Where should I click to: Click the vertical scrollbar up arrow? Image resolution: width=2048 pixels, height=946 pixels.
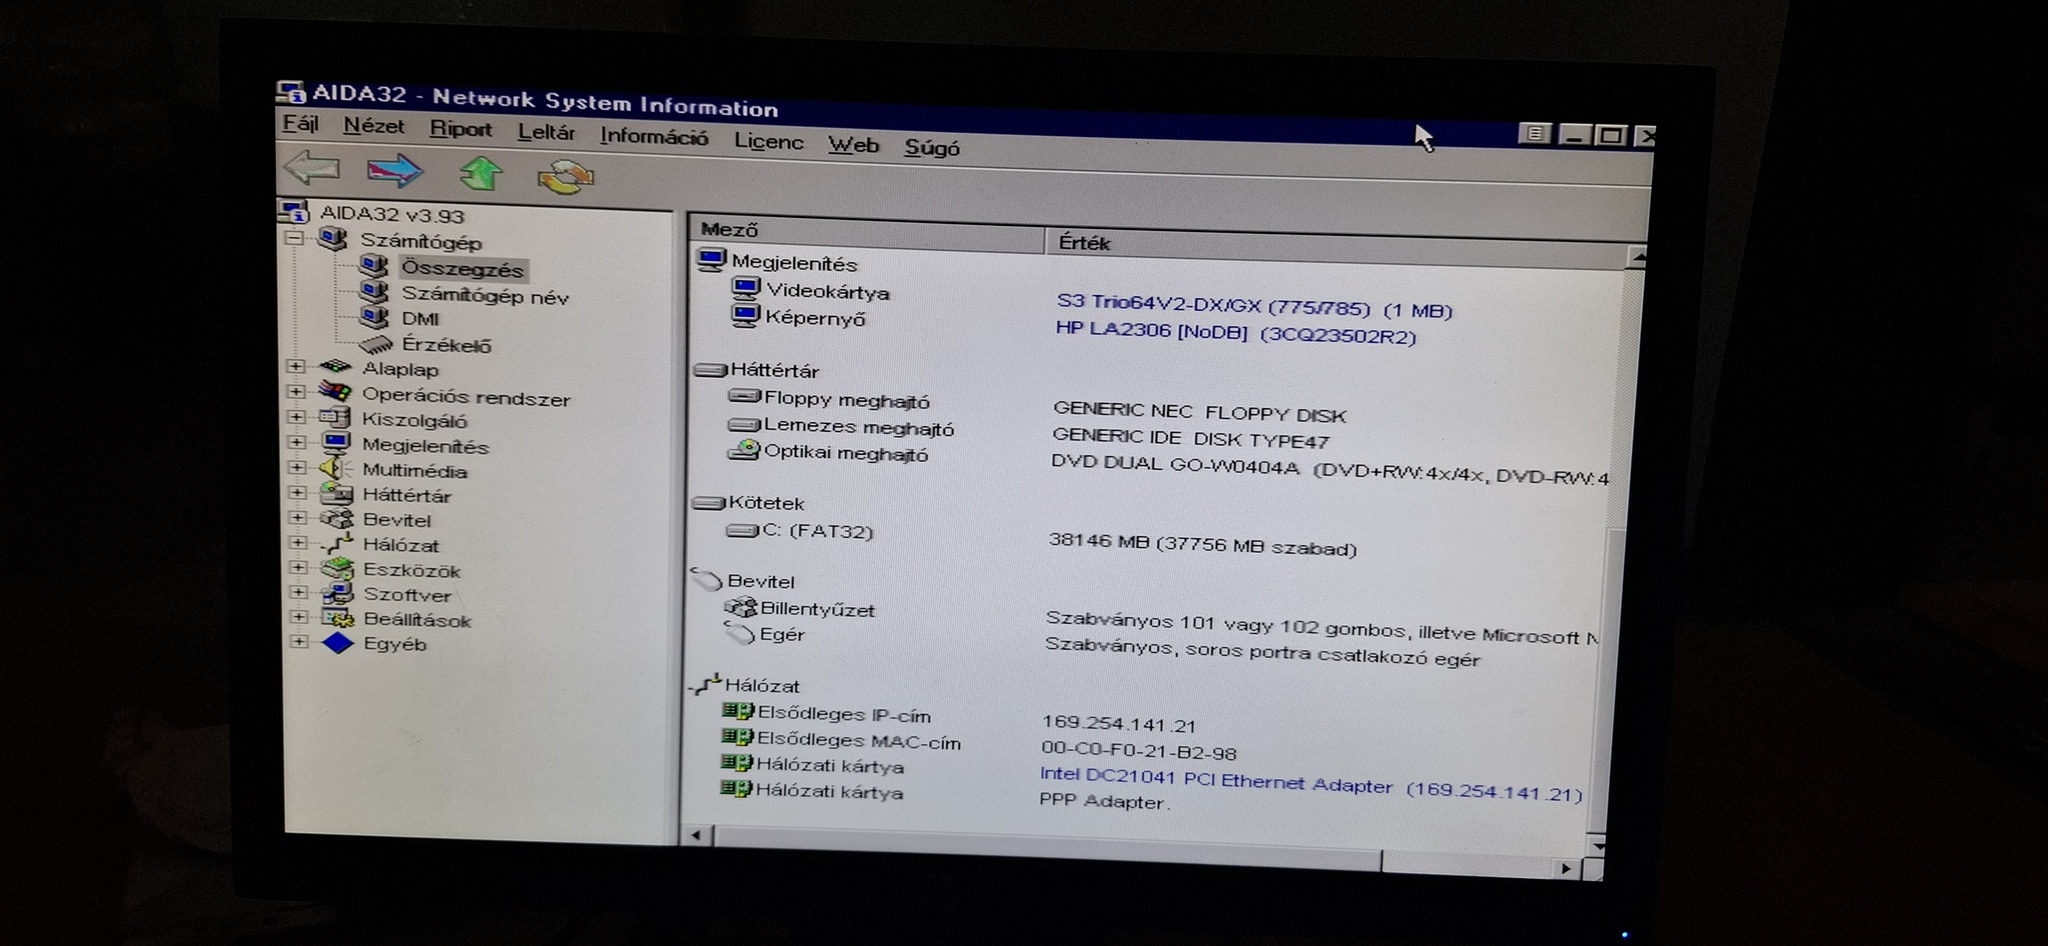1637,258
